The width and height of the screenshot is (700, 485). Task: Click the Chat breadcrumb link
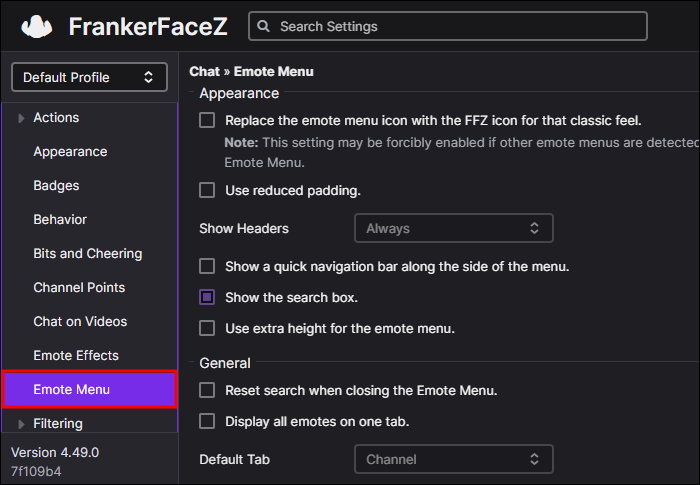(x=204, y=72)
